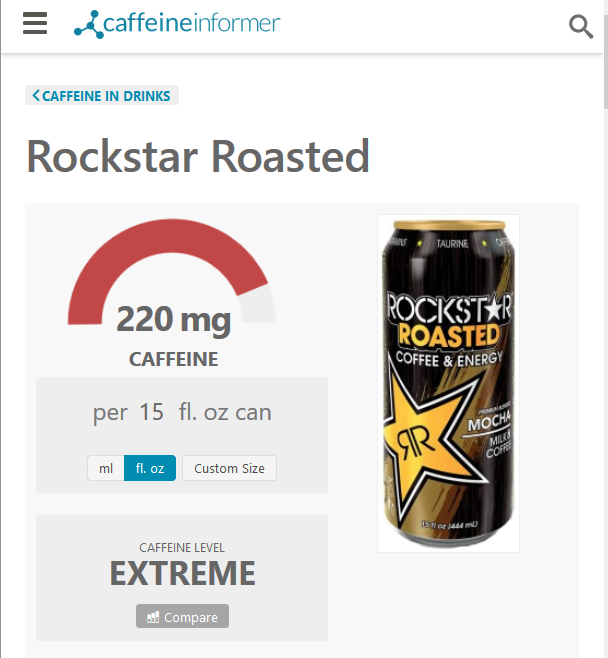Click the Compare button

[182, 616]
